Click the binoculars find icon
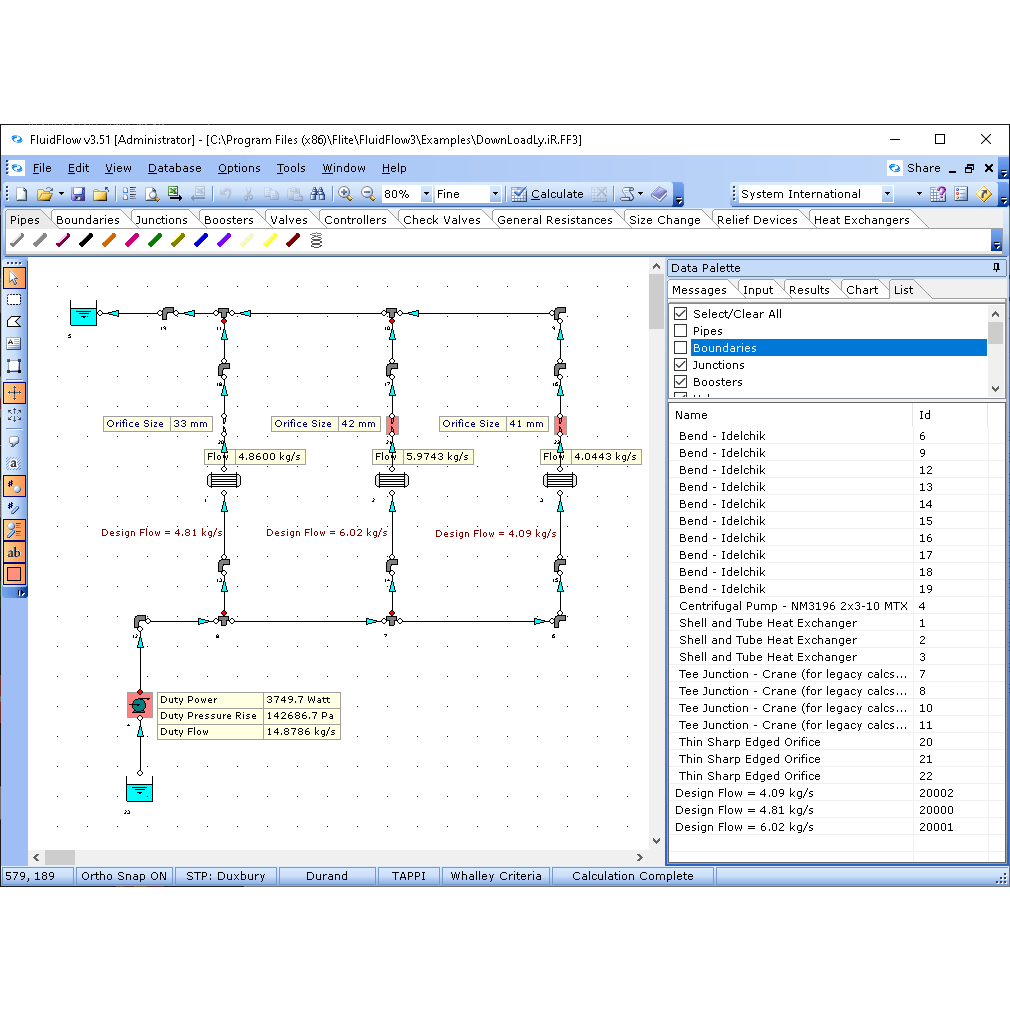Image resolution: width=1010 pixels, height=1010 pixels. 318,194
